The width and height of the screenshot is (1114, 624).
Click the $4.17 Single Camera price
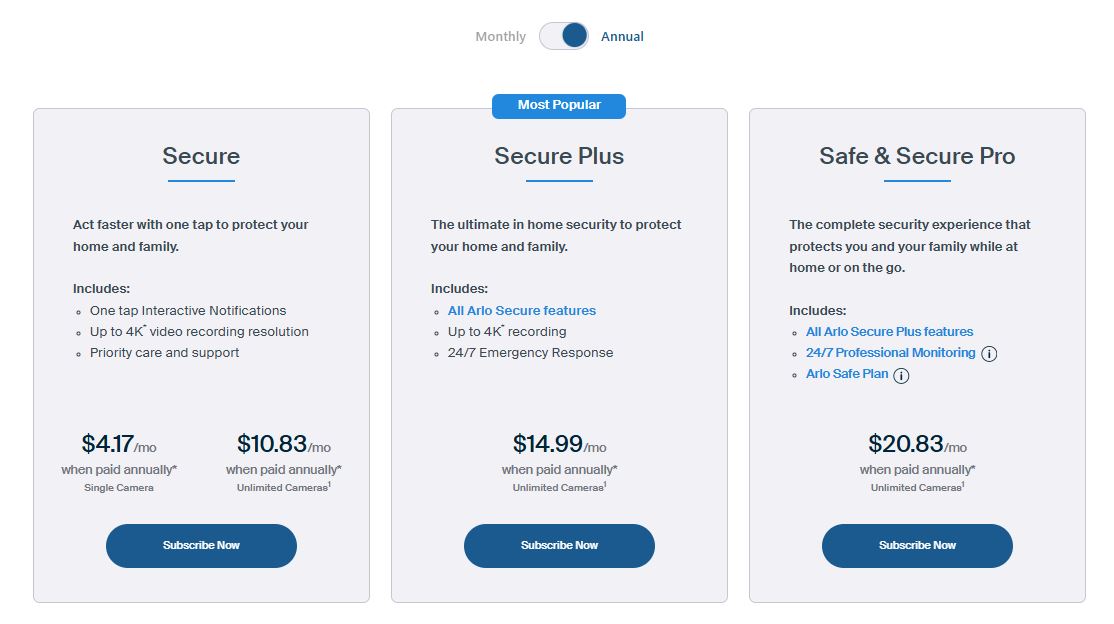pos(120,443)
